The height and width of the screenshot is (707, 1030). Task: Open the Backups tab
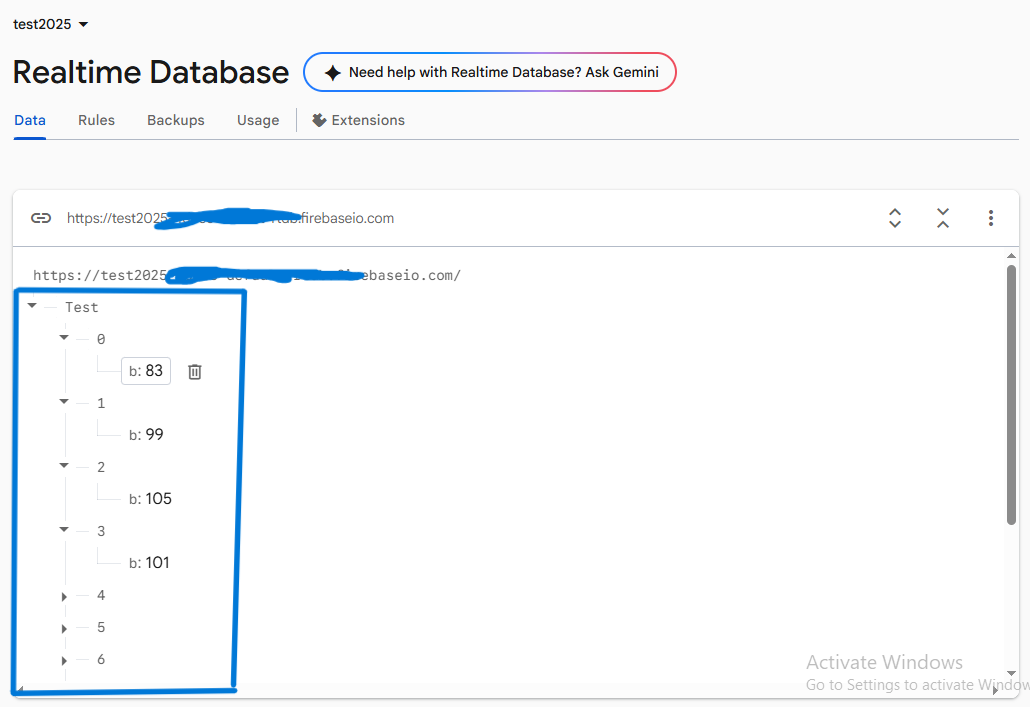point(175,120)
